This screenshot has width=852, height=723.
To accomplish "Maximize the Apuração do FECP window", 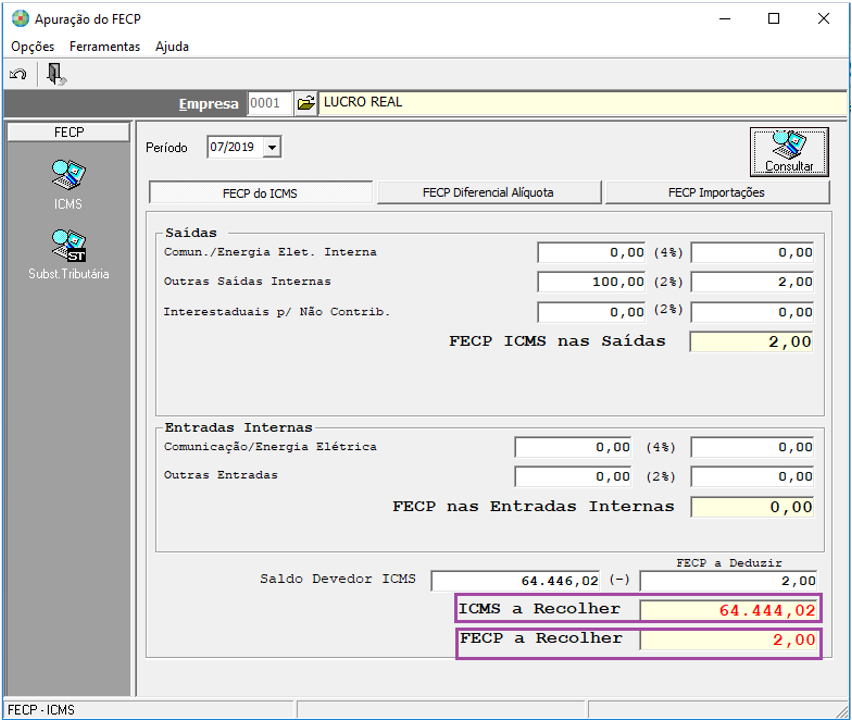I will coord(773,18).
